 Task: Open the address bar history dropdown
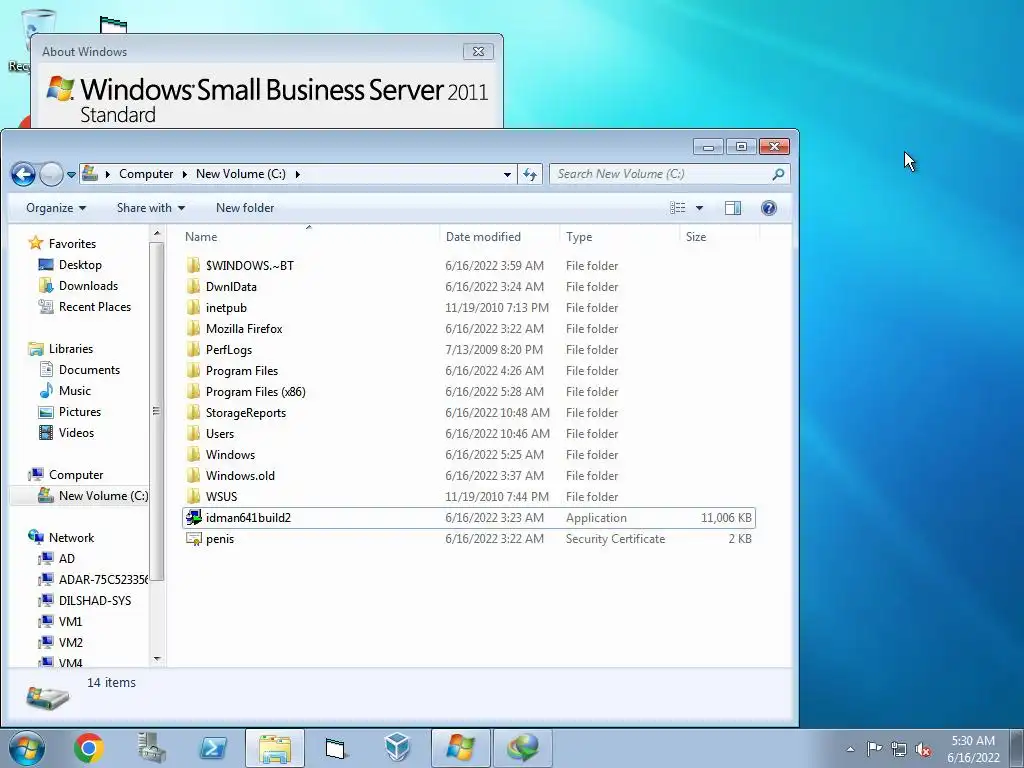point(507,174)
